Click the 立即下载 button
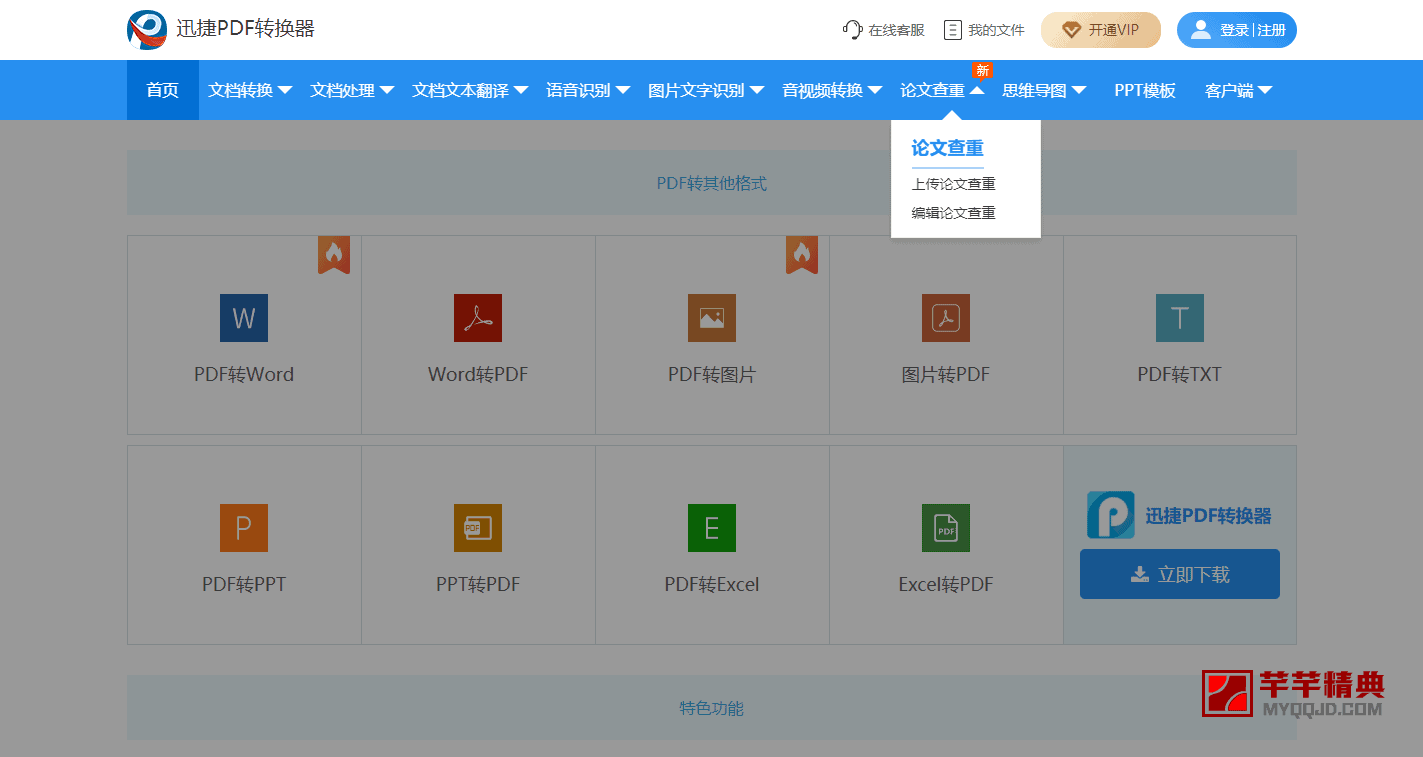The height and width of the screenshot is (757, 1423). coord(1180,574)
